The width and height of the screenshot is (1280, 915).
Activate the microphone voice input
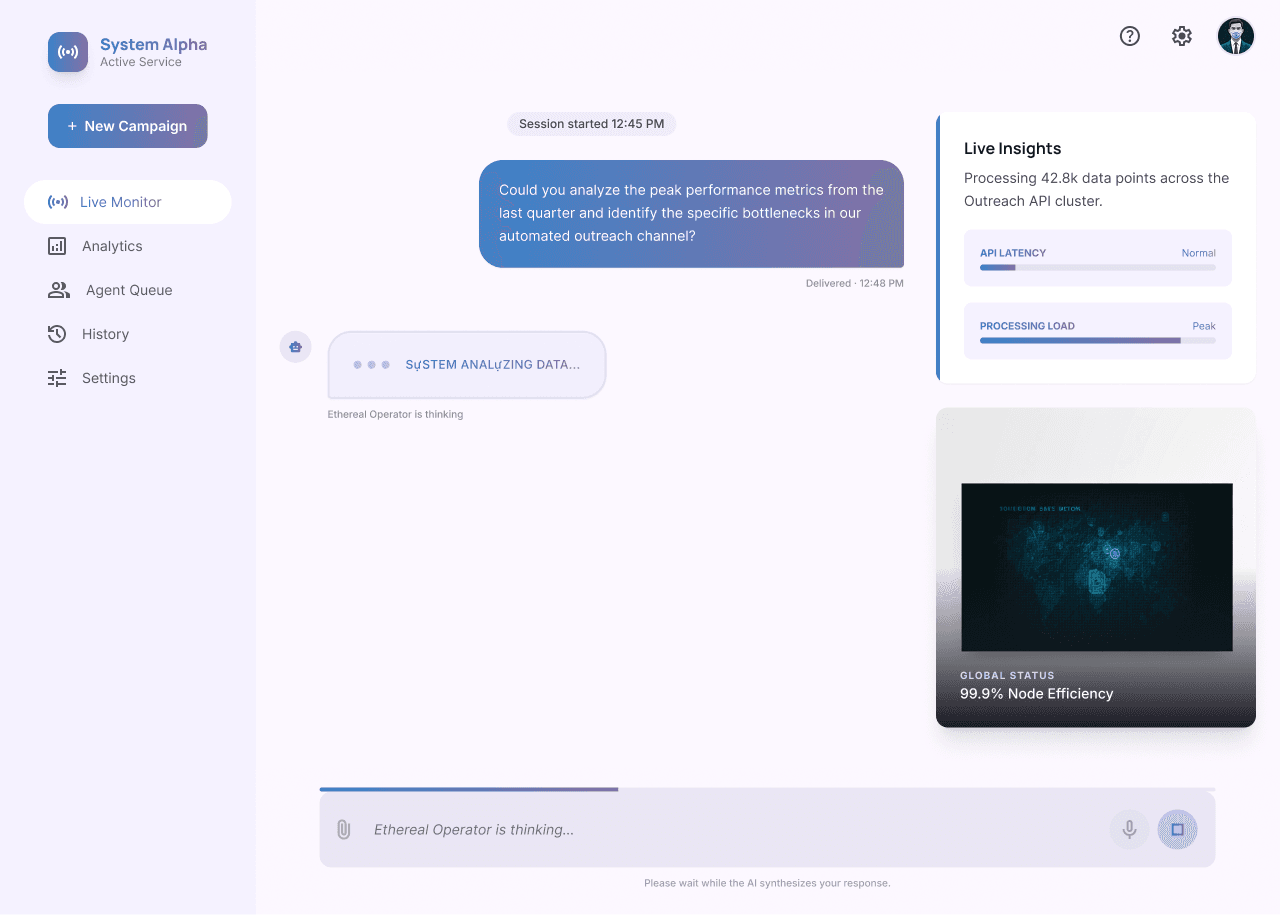click(1129, 830)
